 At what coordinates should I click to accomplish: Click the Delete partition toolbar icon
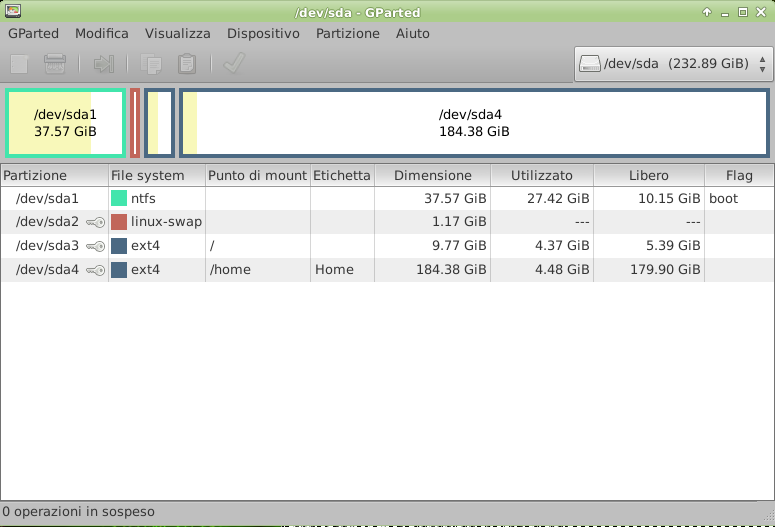(x=55, y=64)
